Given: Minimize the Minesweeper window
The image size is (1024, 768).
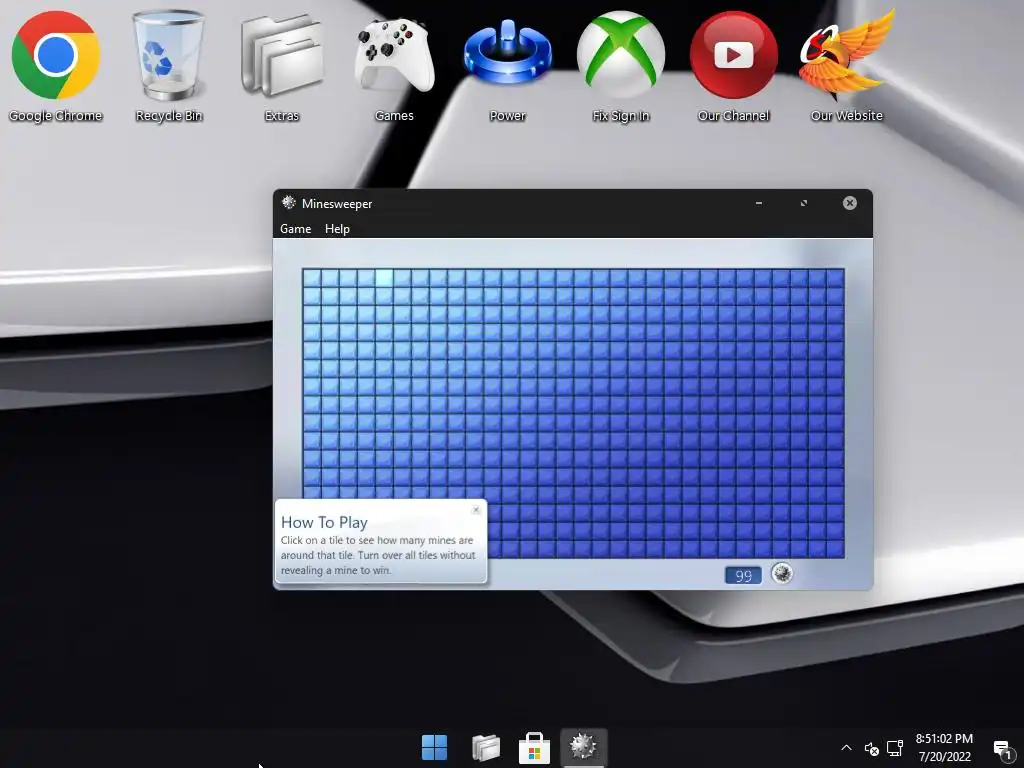Looking at the screenshot, I should 759,203.
